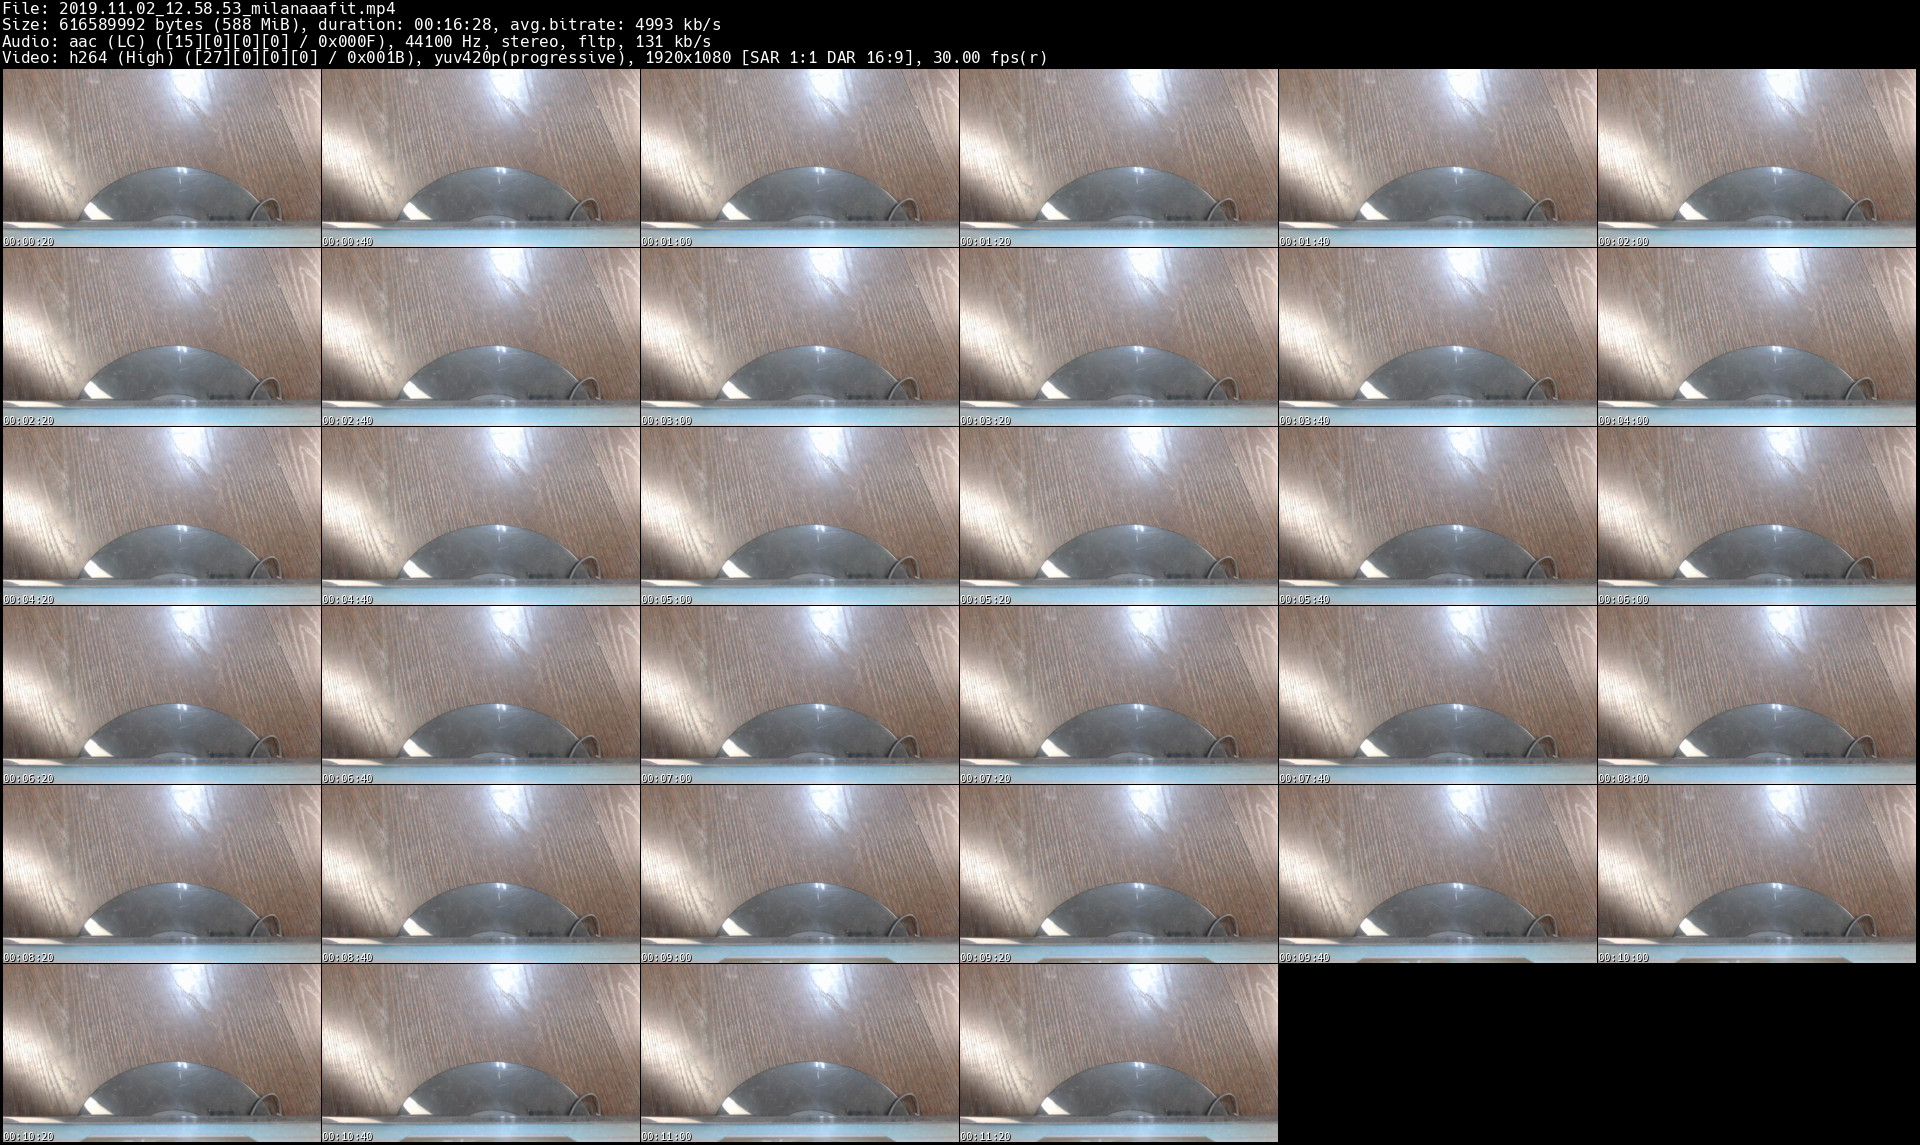Image resolution: width=1920 pixels, height=1145 pixels.
Task: Click the thumbnail at time 00:06:40
Action: (480, 695)
